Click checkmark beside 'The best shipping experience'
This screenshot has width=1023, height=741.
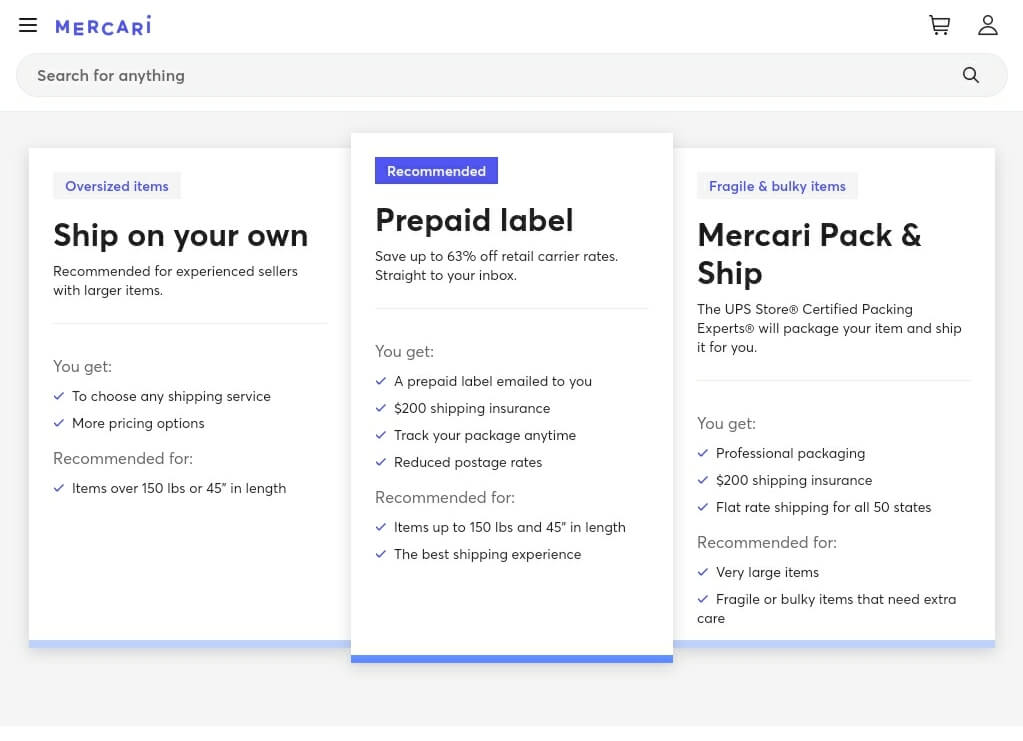coord(381,554)
